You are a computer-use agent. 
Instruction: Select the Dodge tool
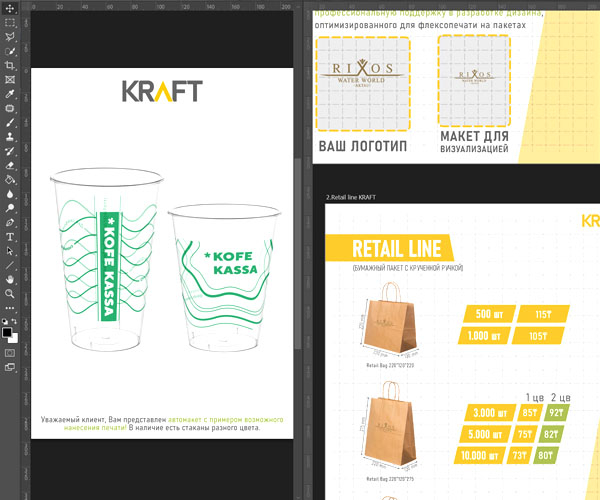10,208
